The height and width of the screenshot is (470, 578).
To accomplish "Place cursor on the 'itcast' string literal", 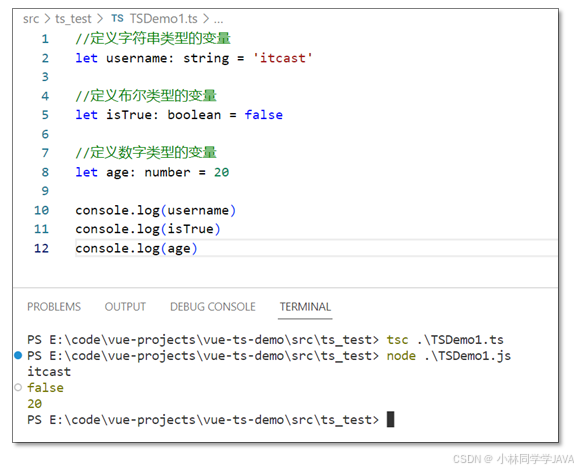I will pos(282,58).
